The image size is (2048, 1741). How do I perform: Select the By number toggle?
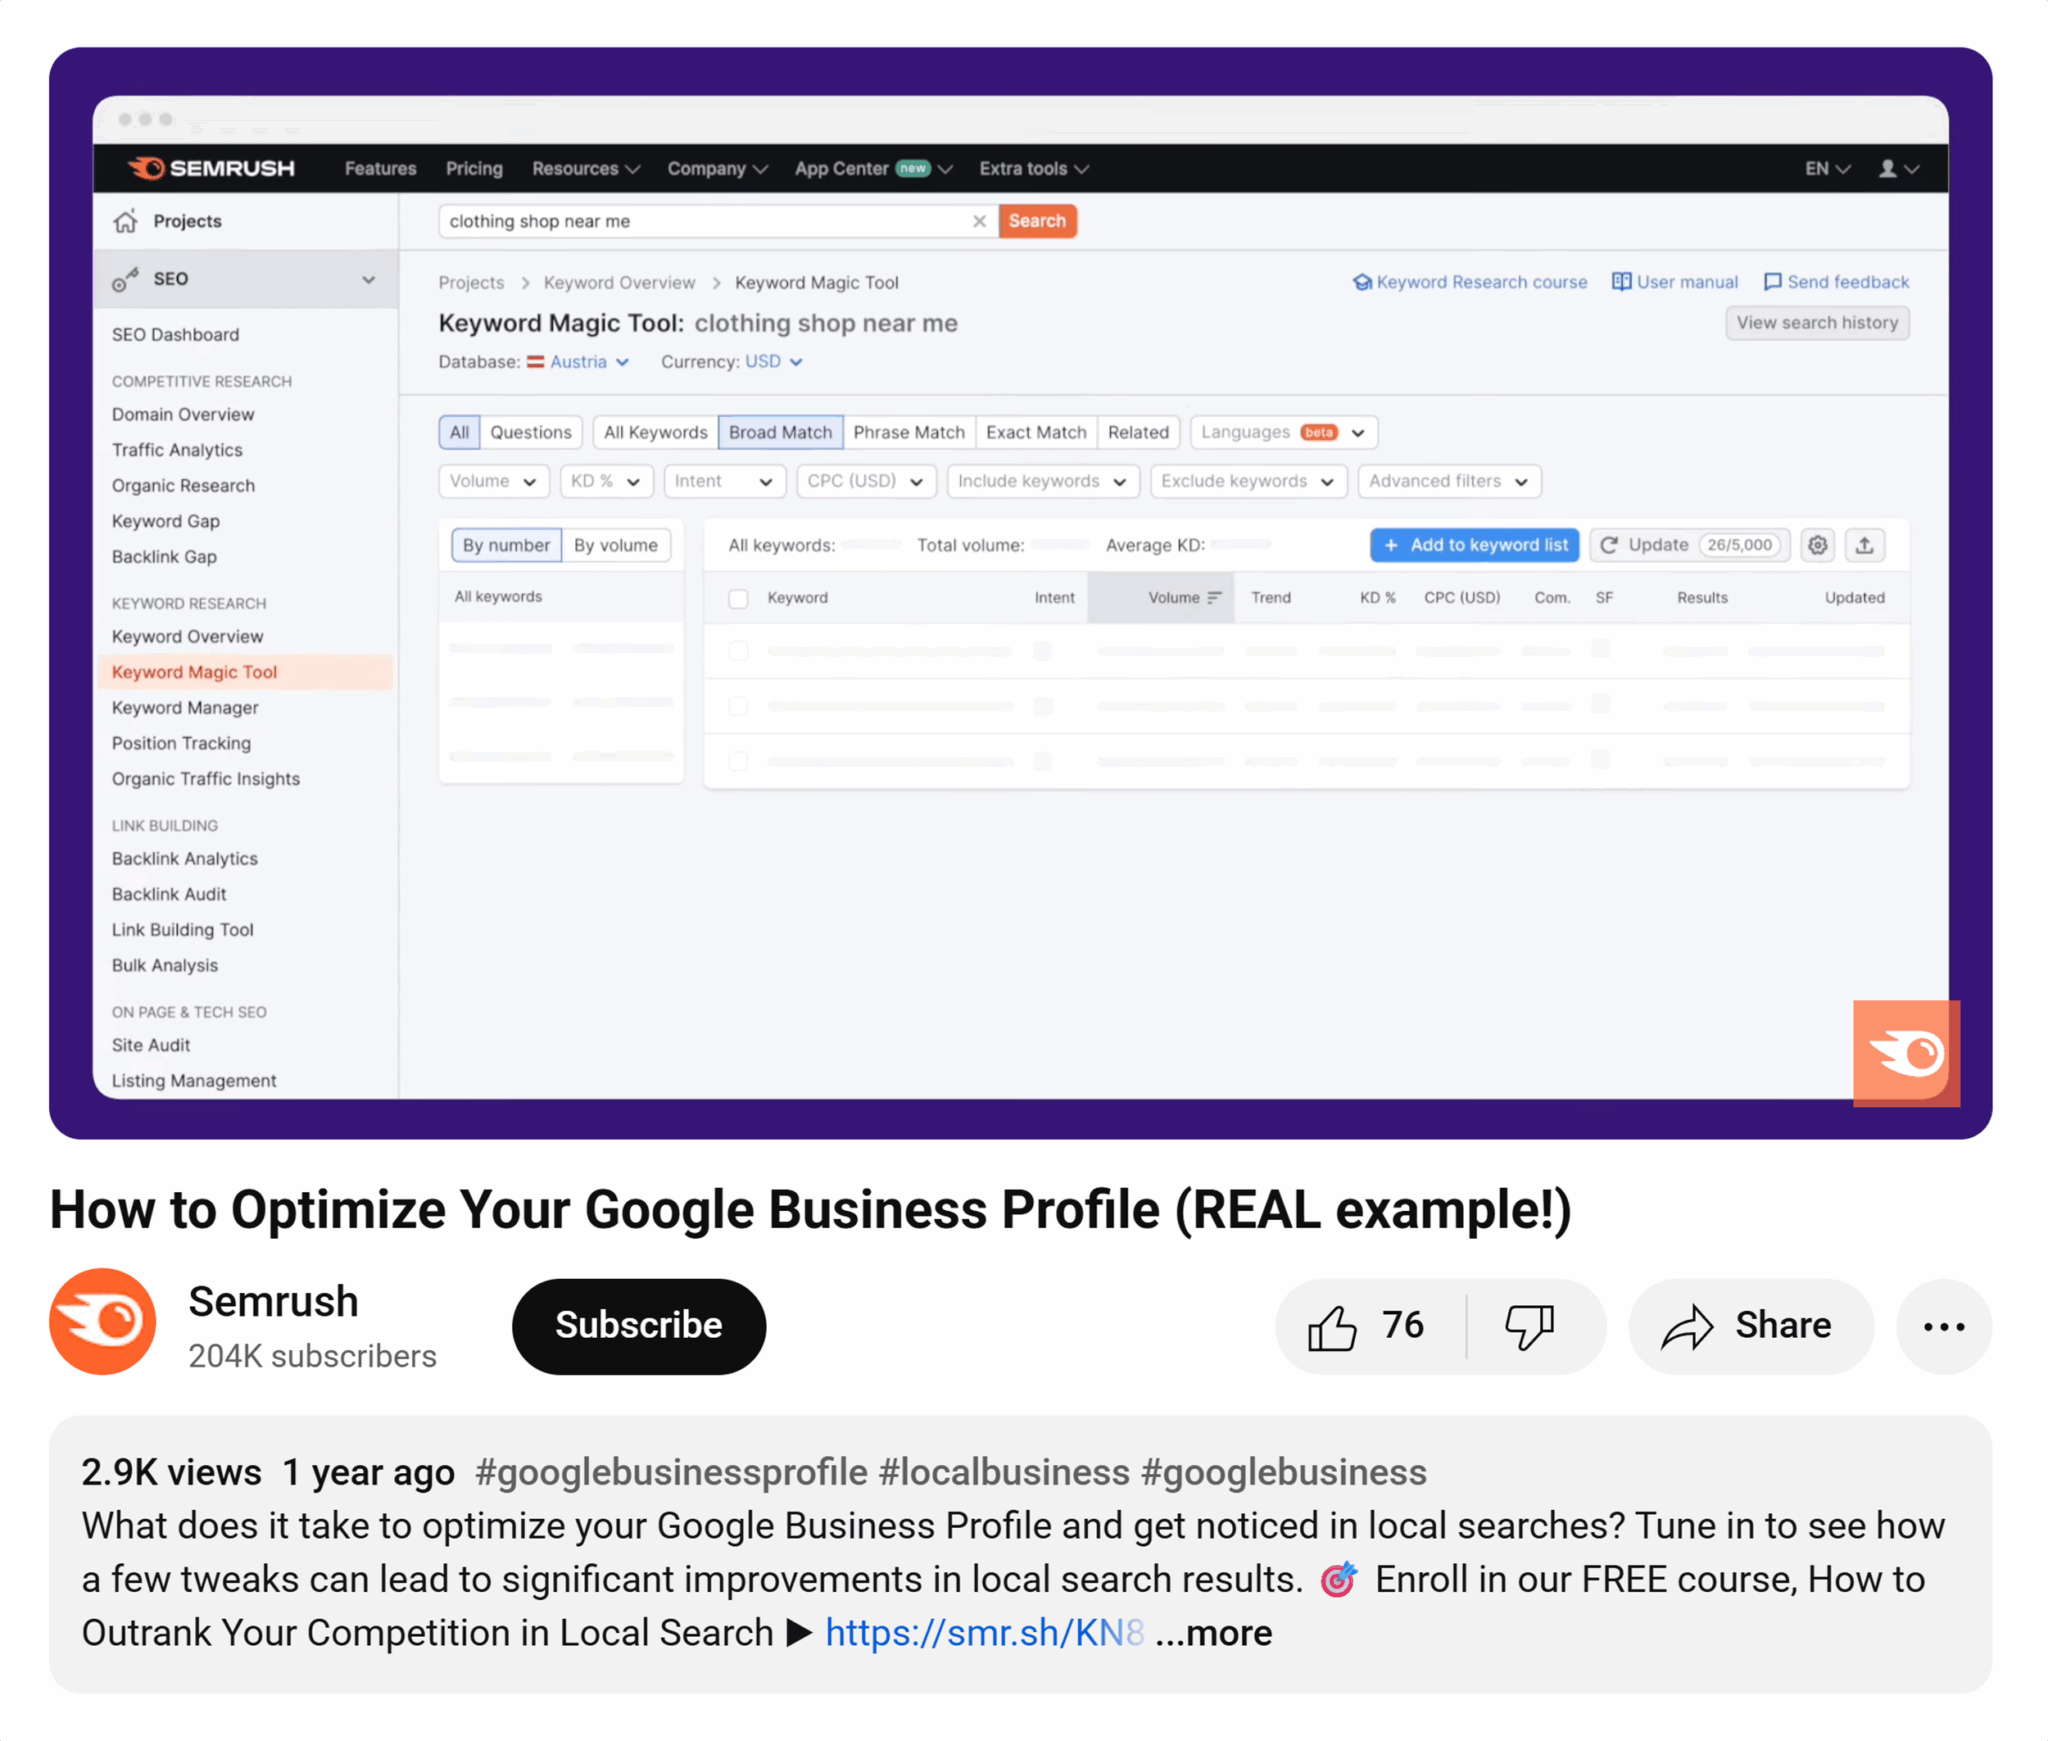pos(506,545)
